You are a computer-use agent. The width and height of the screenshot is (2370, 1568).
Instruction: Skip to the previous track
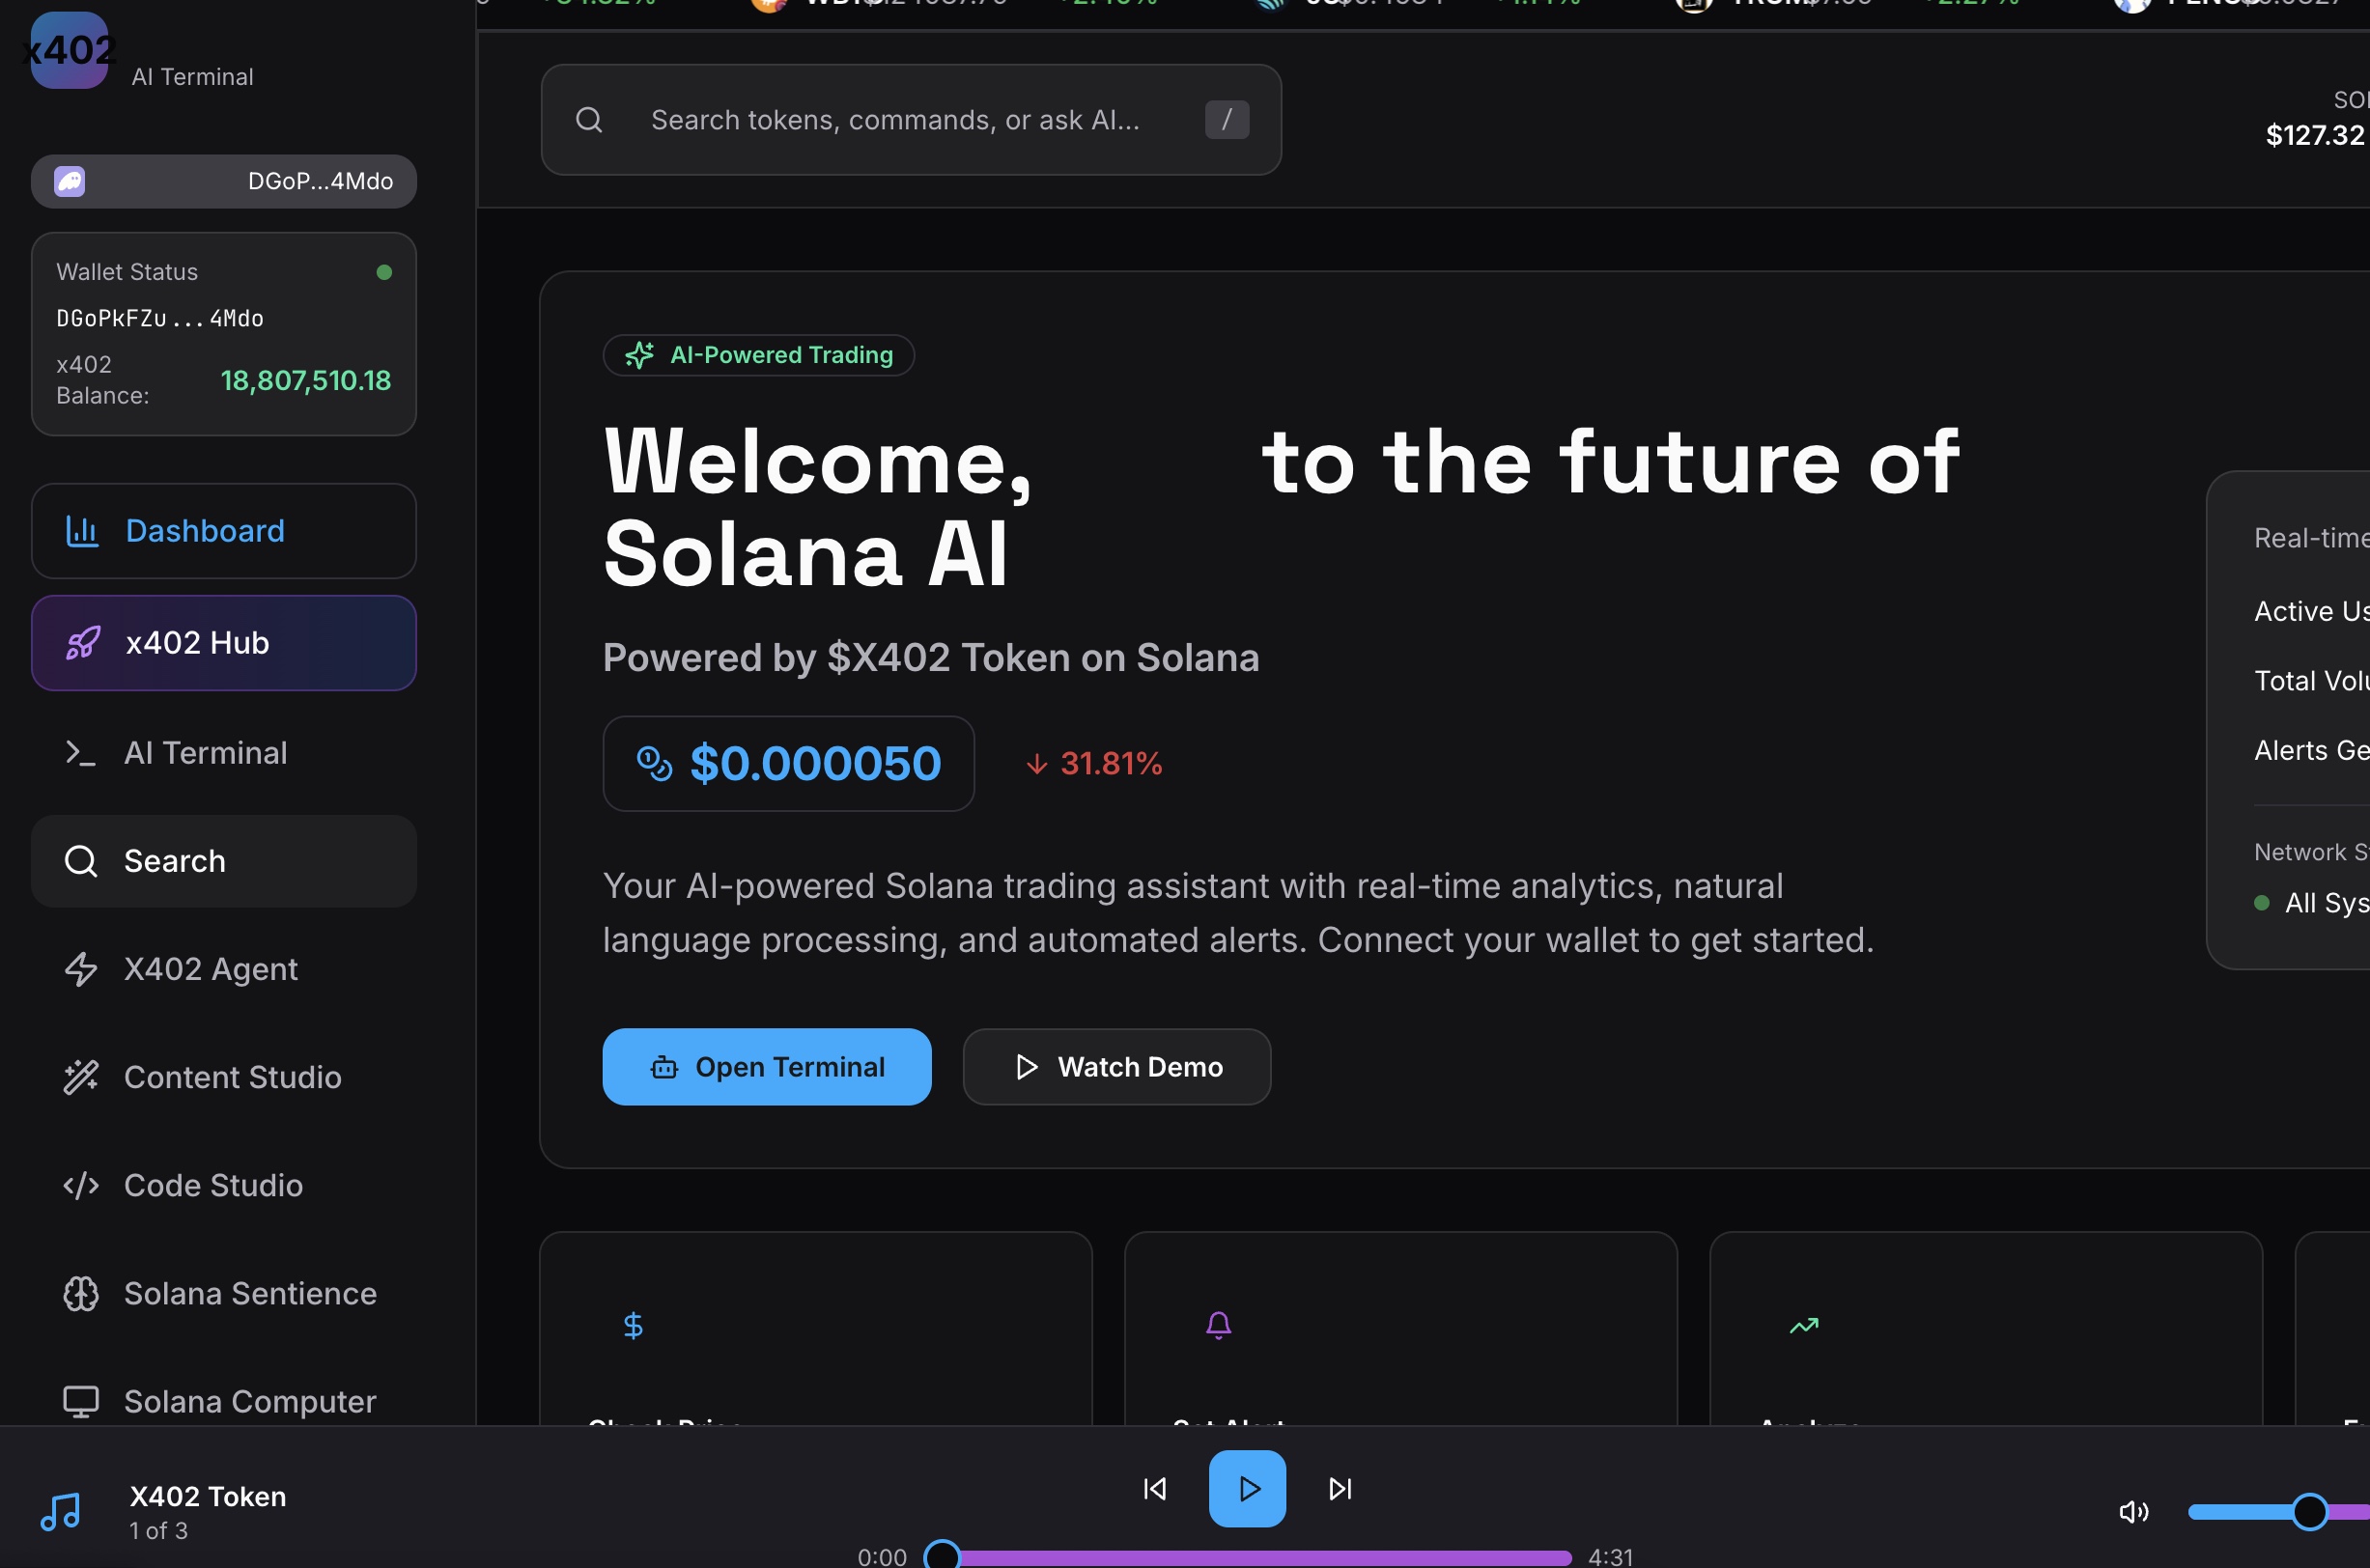point(1155,1489)
